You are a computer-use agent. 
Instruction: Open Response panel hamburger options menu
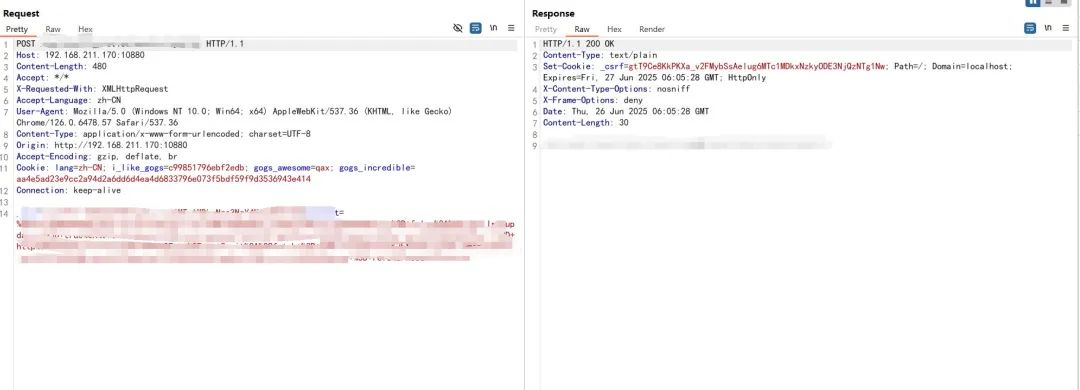pos(1066,28)
